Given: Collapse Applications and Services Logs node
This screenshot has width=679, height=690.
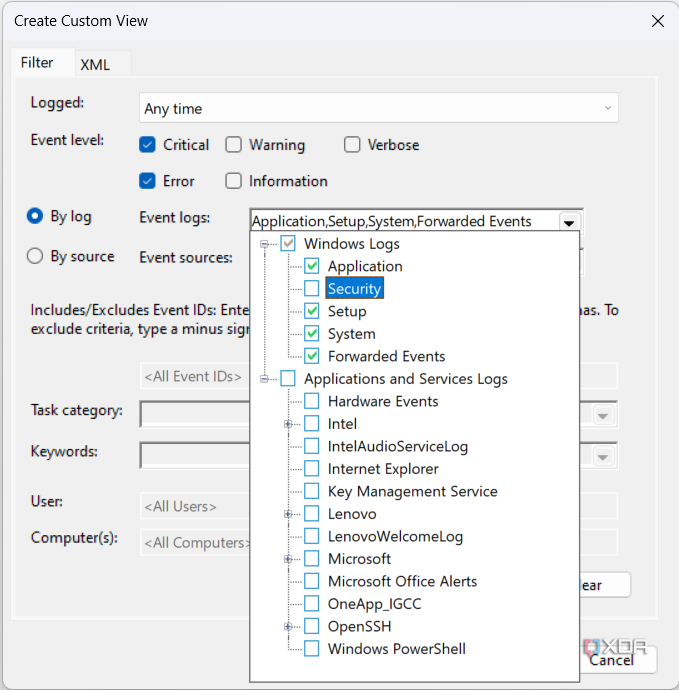Looking at the screenshot, I should [264, 378].
